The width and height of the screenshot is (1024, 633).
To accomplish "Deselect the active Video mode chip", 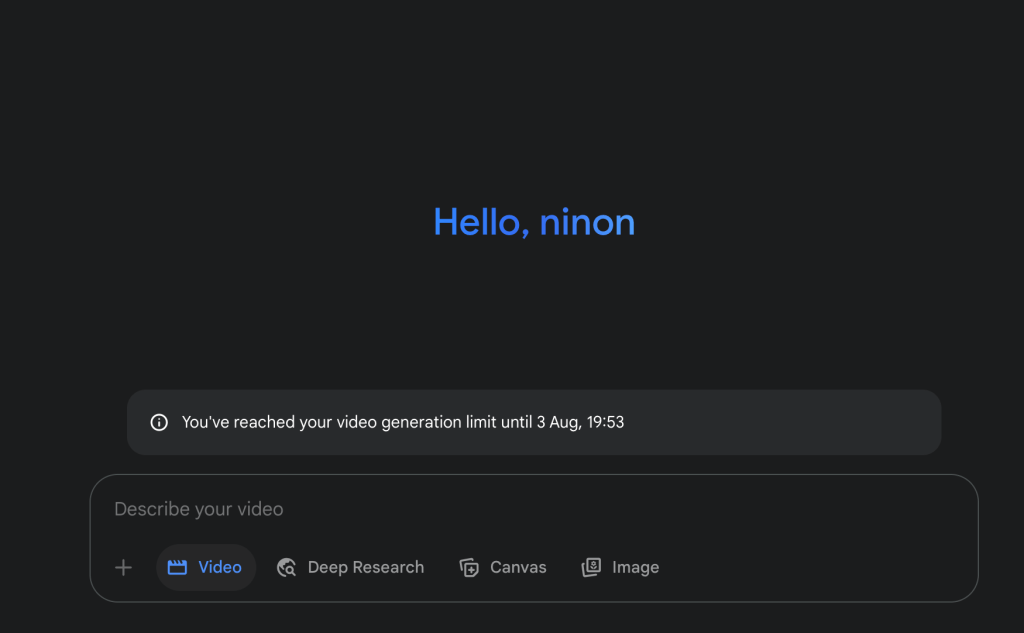I will [205, 568].
